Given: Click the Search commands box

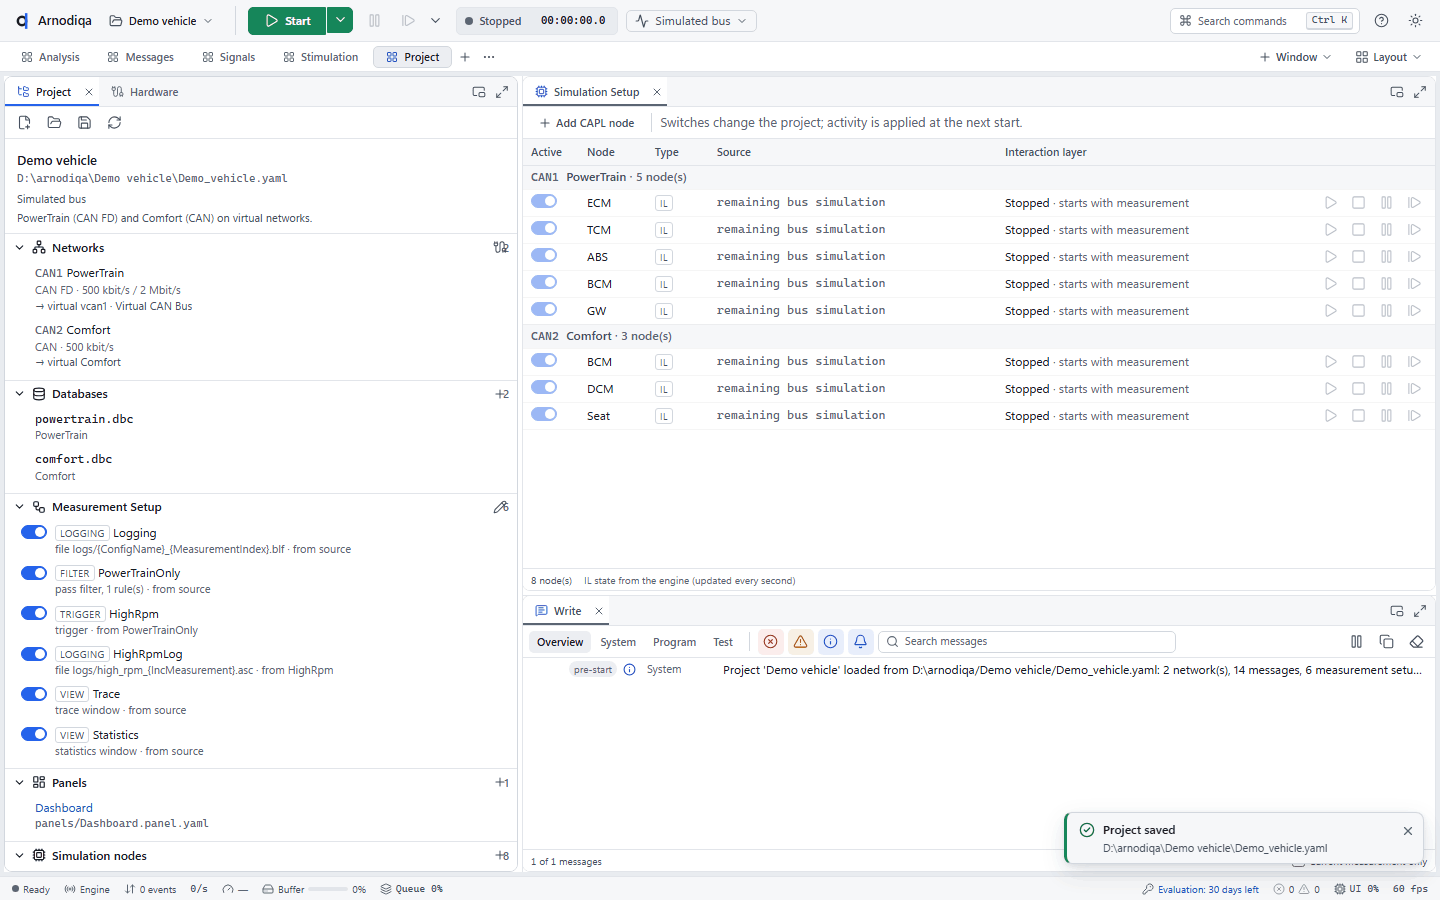Looking at the screenshot, I should tap(1265, 20).
